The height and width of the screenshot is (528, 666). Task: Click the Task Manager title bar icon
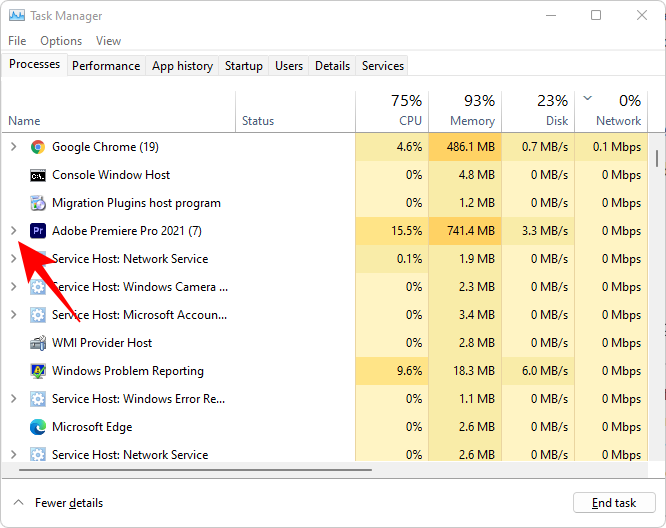click(17, 16)
